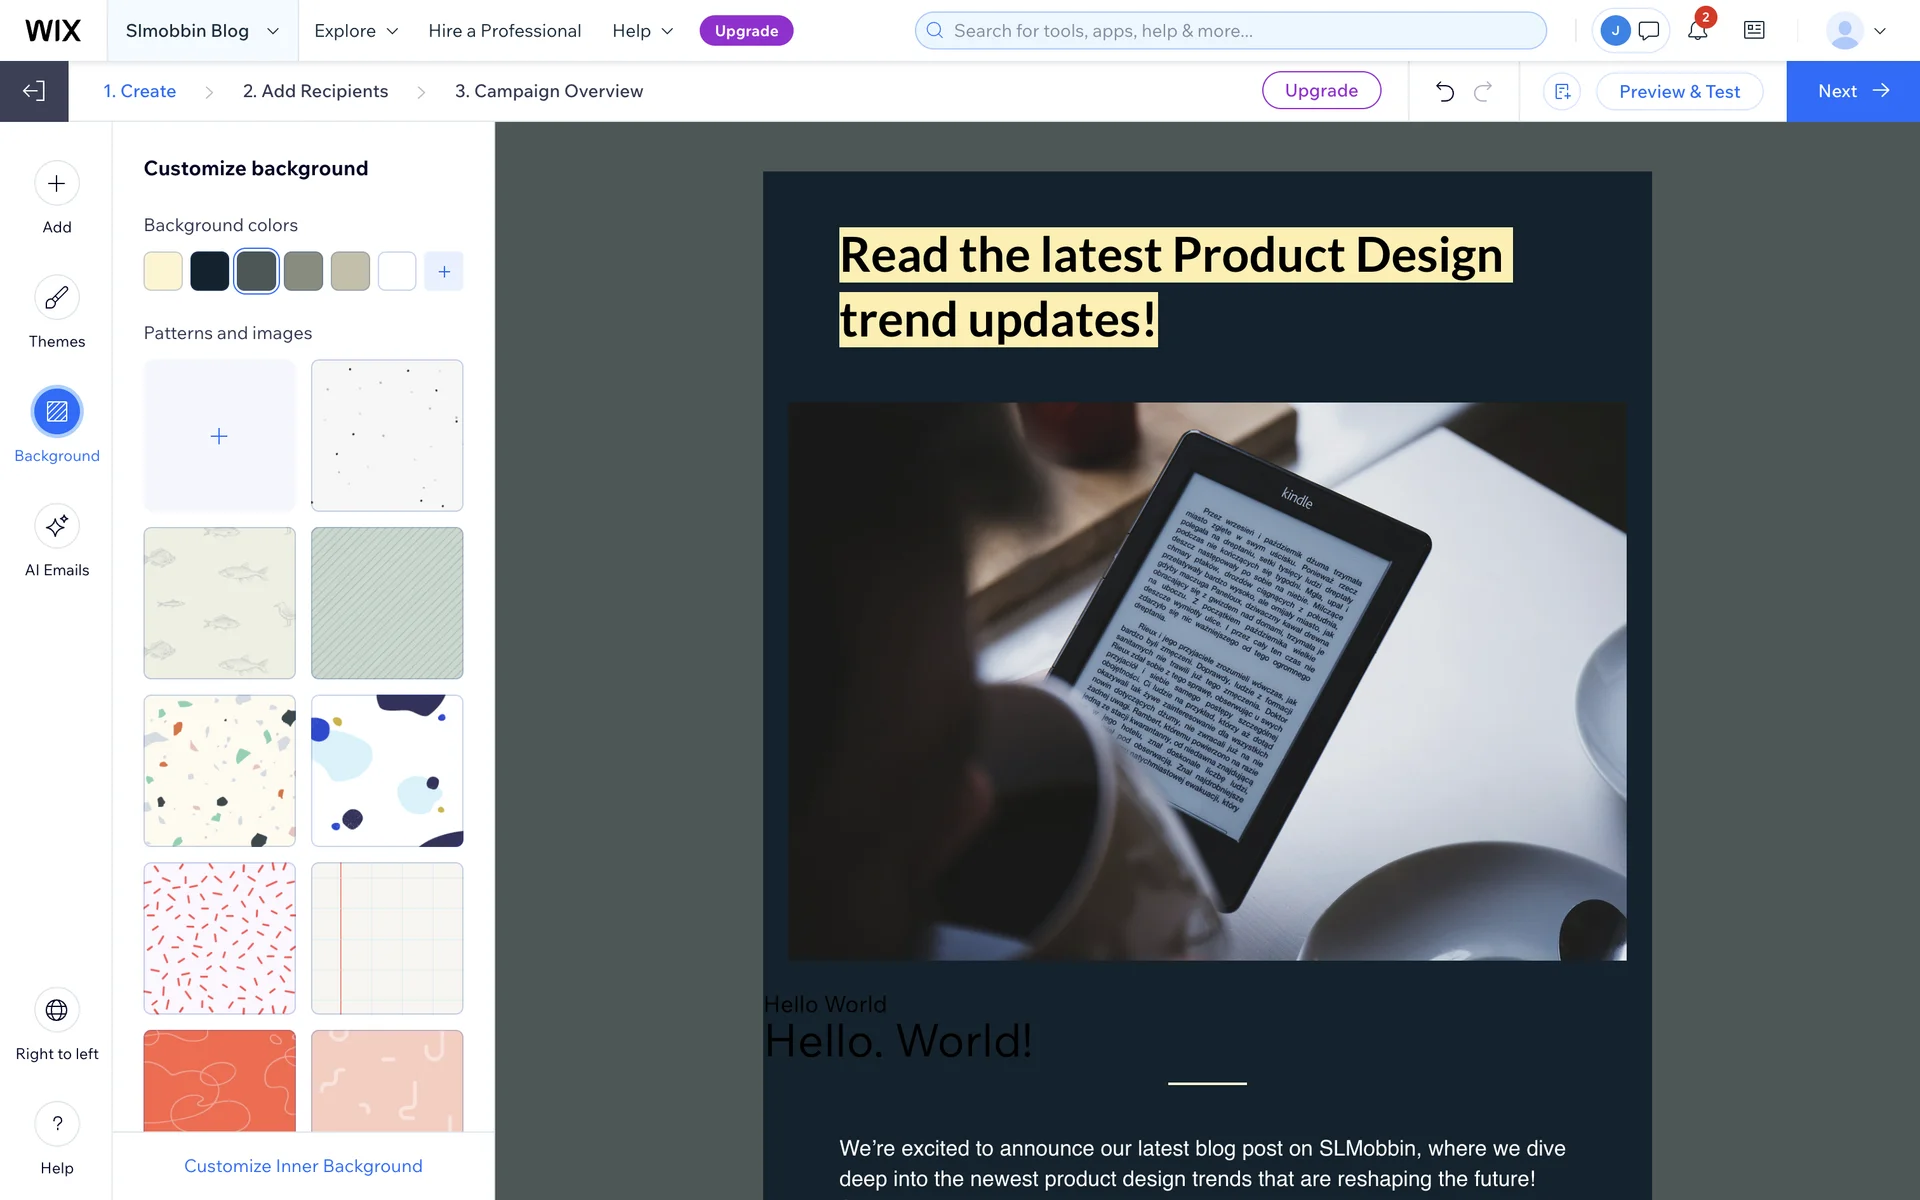This screenshot has width=1920, height=1200.
Task: Expand the Explore menu dropdown
Action: [x=356, y=31]
